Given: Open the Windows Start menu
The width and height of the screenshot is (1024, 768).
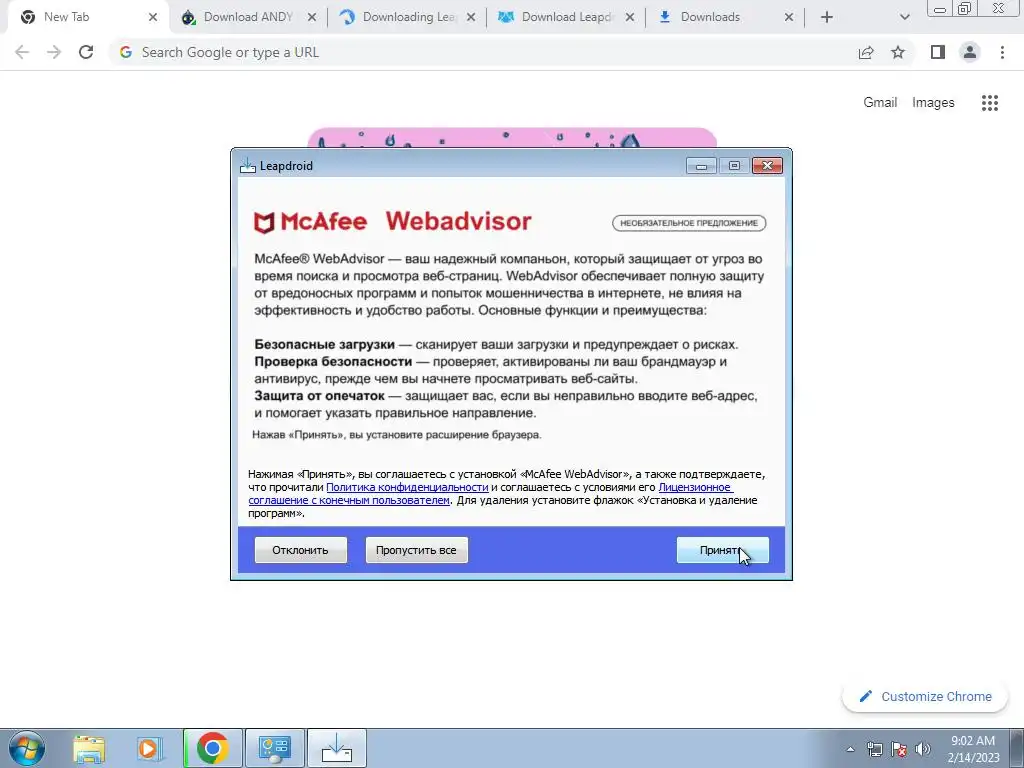Looking at the screenshot, I should [27, 748].
